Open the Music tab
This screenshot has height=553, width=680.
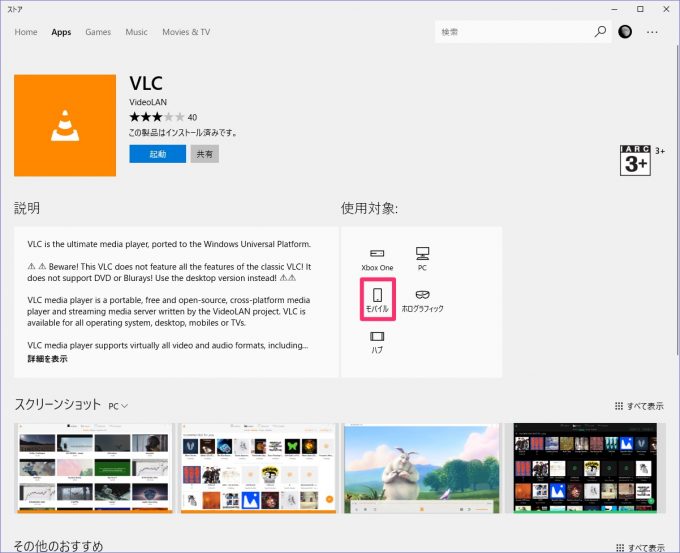(x=136, y=32)
